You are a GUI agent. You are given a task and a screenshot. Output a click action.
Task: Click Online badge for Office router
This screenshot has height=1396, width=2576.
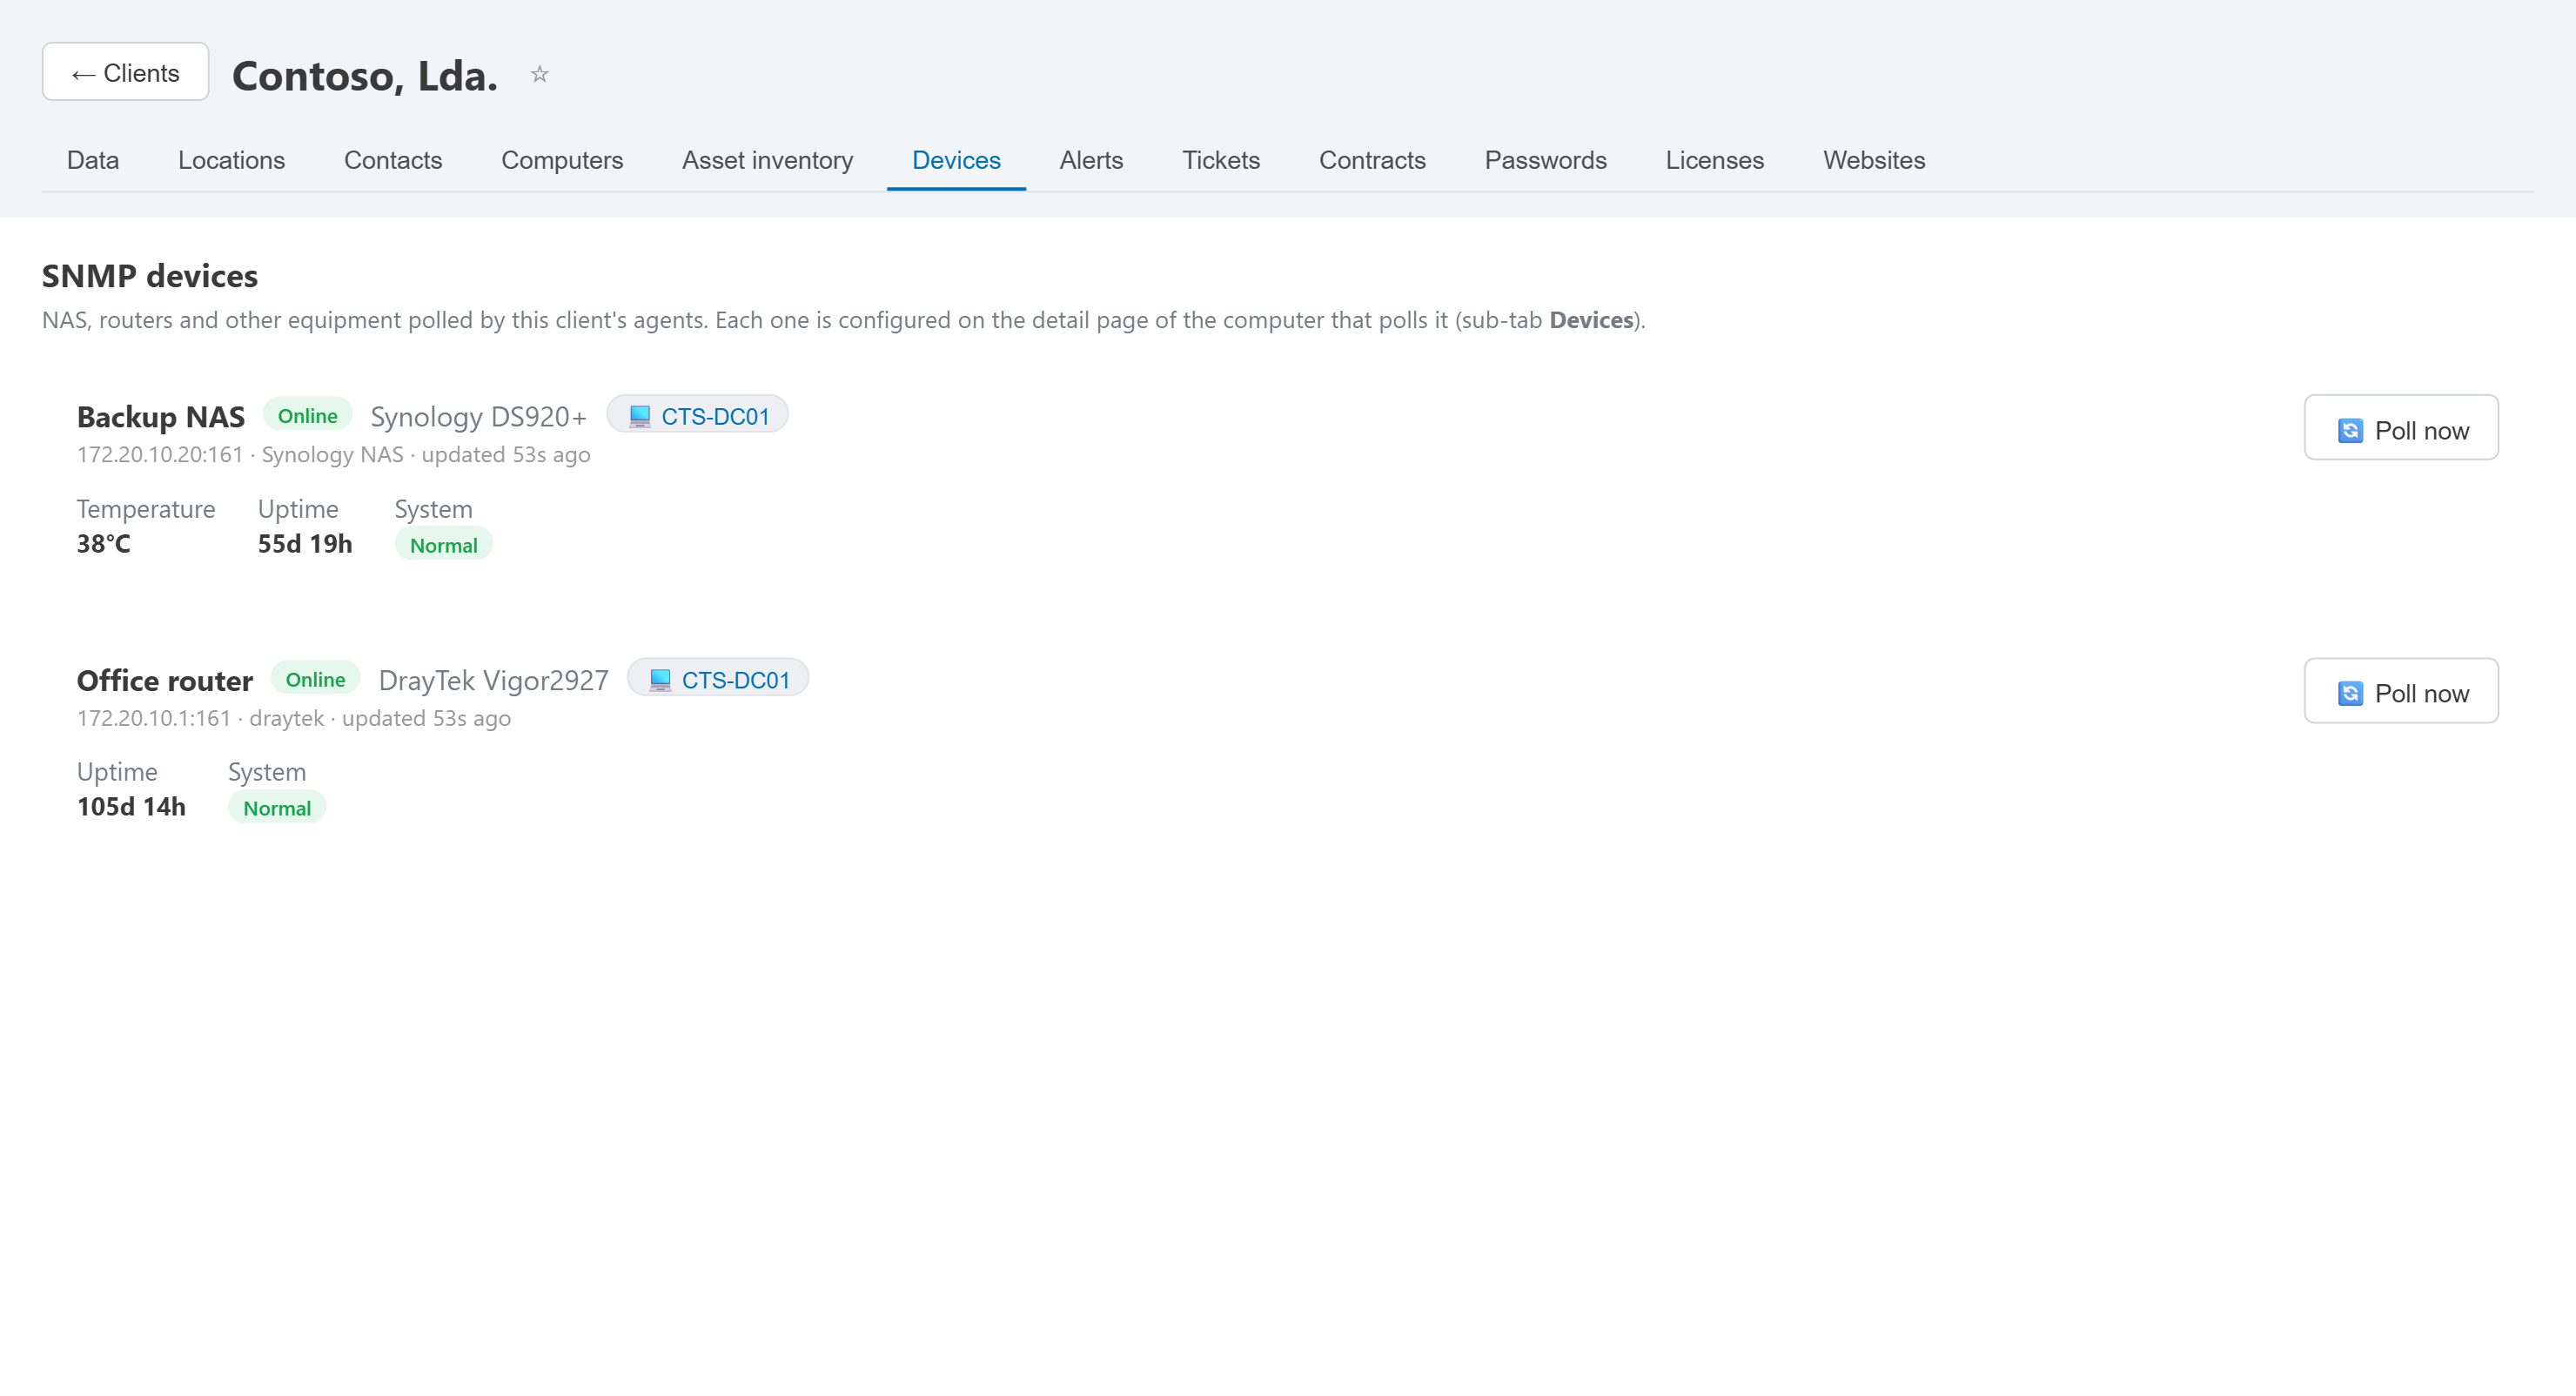(315, 679)
